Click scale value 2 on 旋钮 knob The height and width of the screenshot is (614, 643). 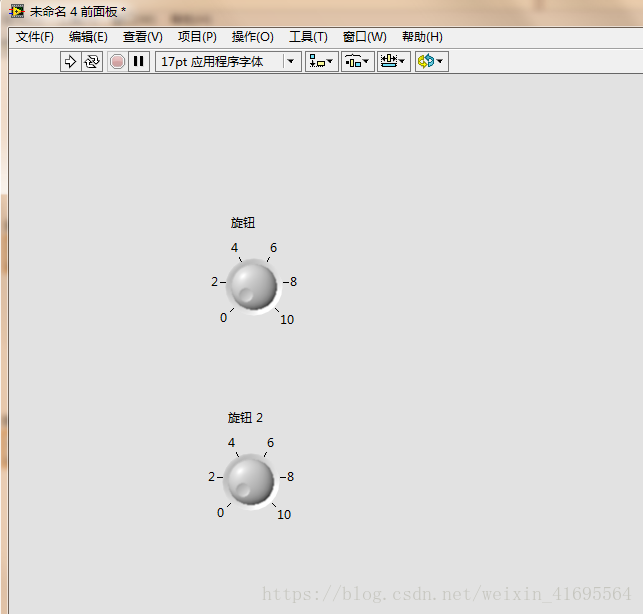(214, 282)
